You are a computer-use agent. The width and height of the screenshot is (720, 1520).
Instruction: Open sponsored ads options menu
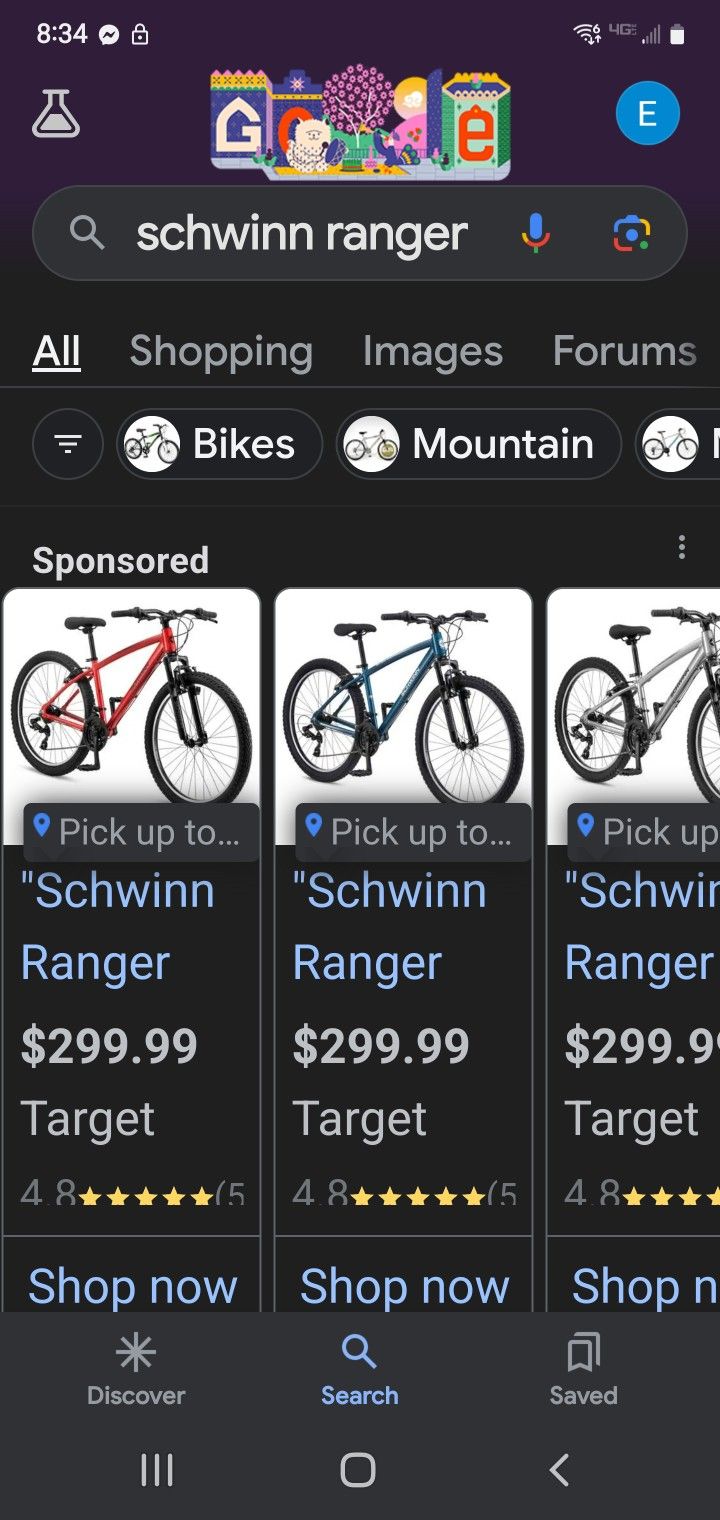681,547
